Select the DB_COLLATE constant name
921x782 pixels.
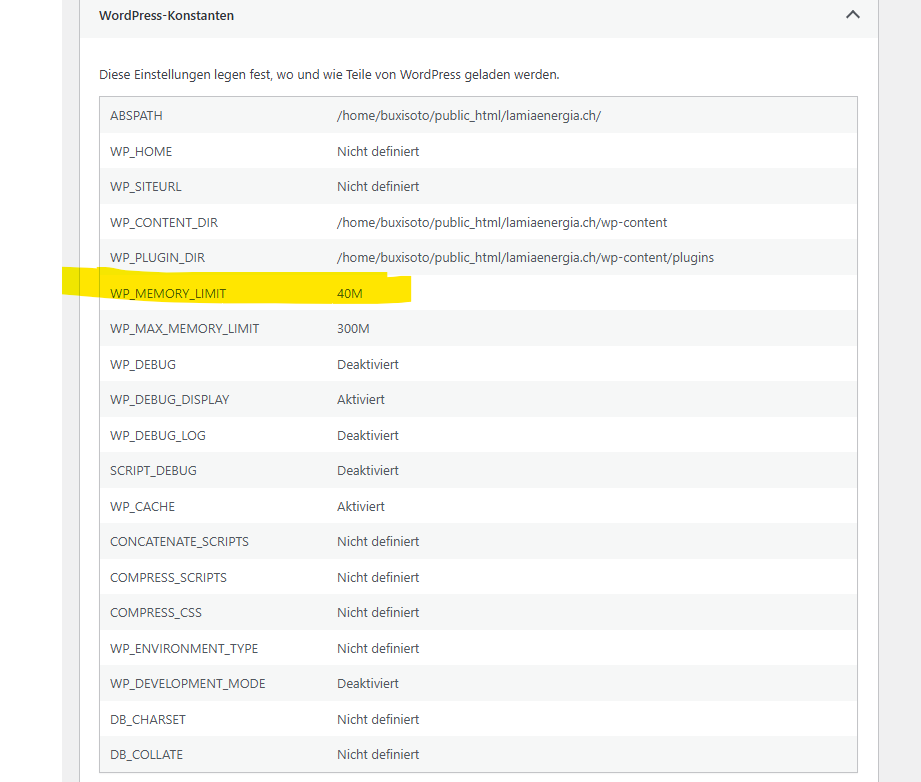click(146, 756)
